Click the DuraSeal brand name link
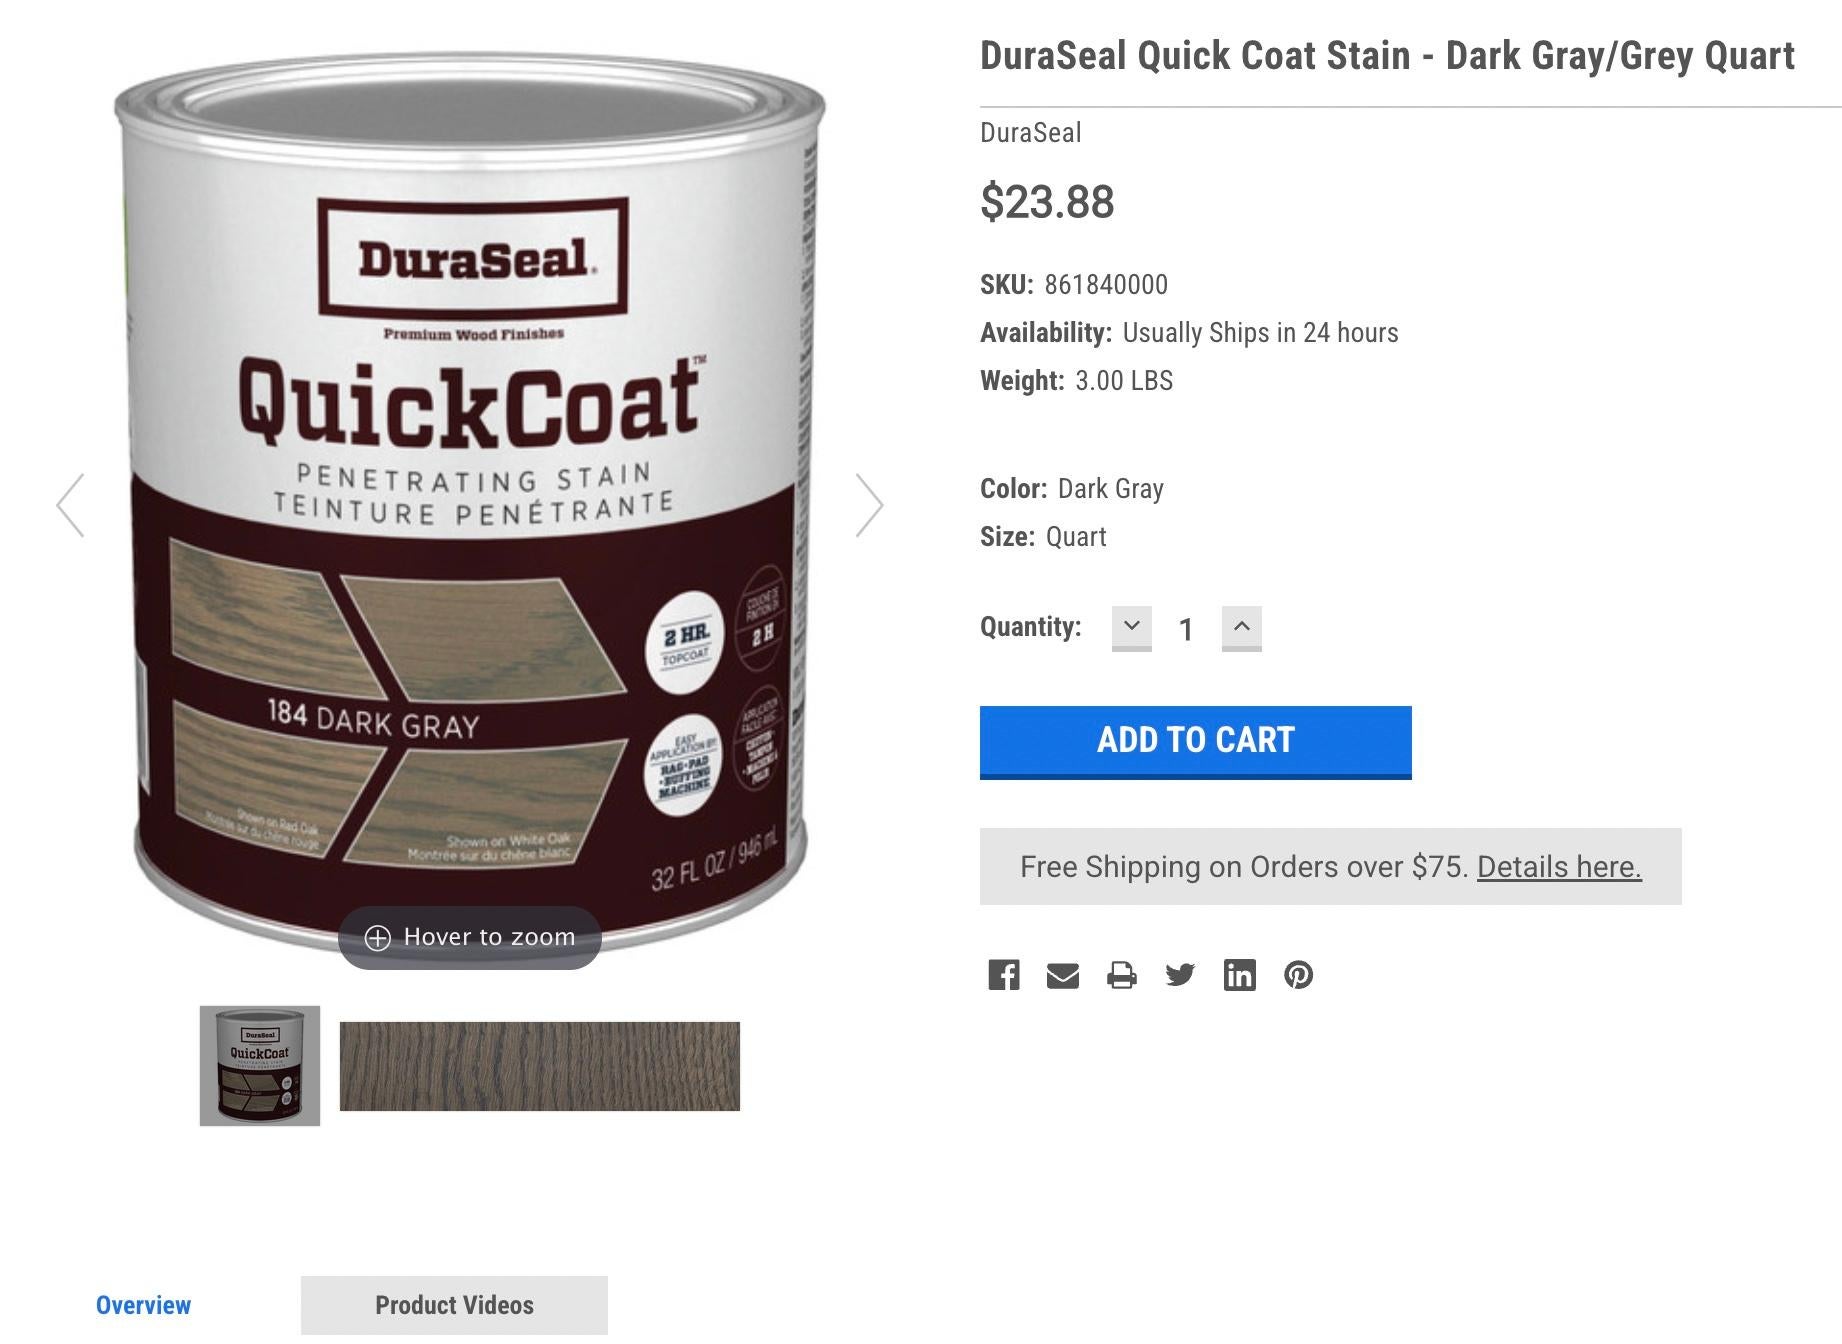 coord(1030,133)
